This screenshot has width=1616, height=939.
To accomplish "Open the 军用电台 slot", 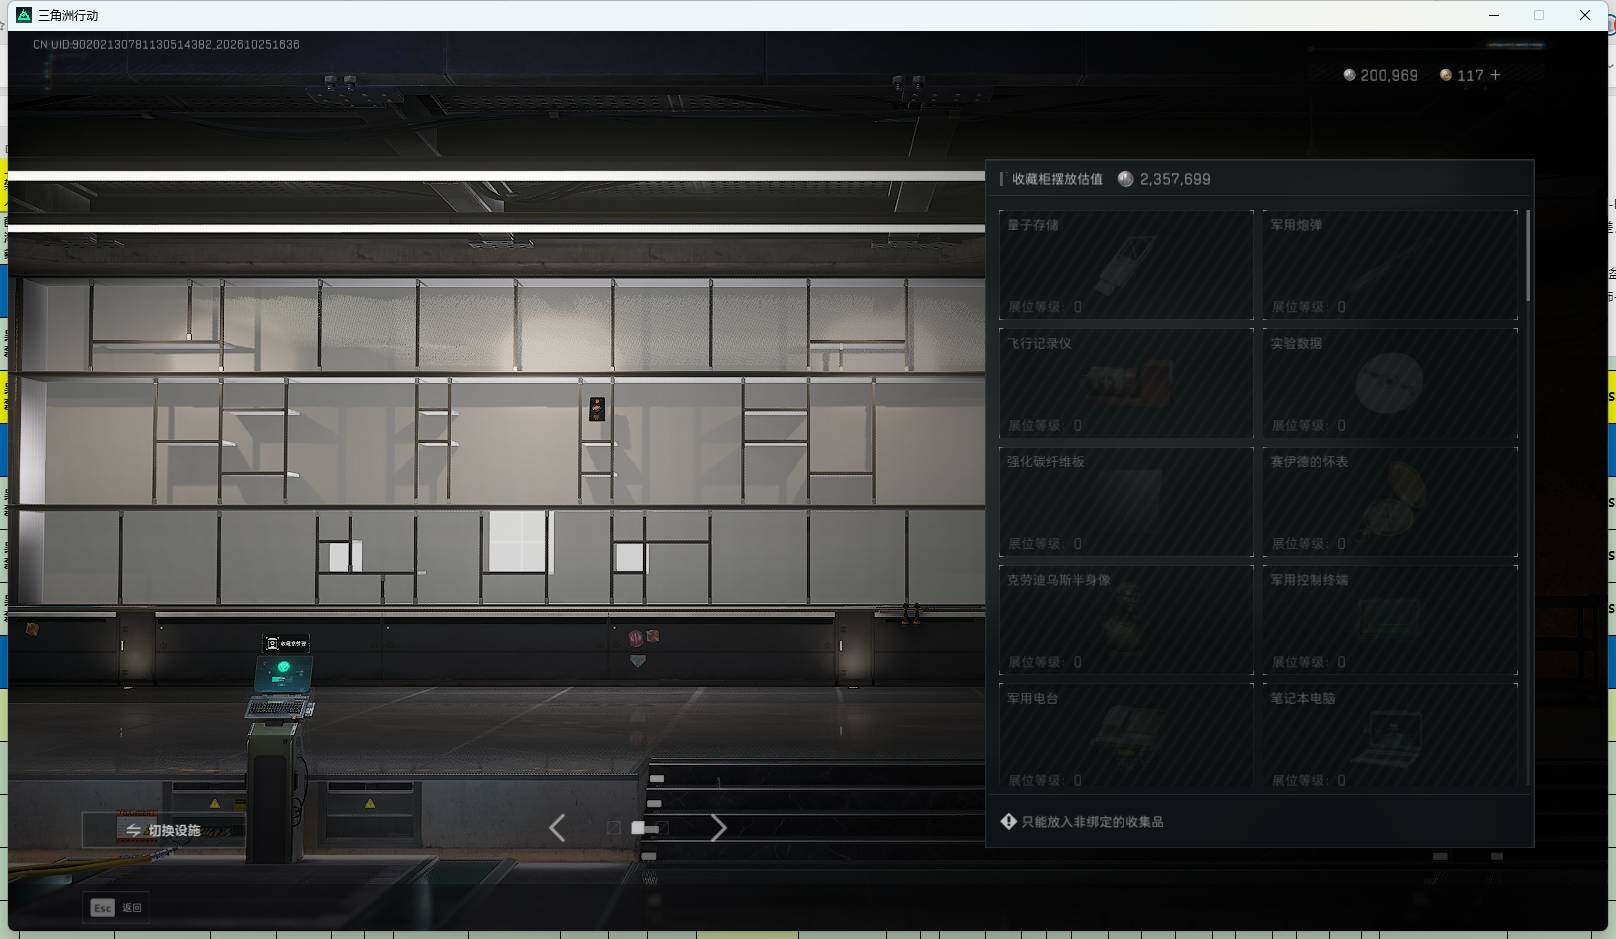I will coord(1126,737).
